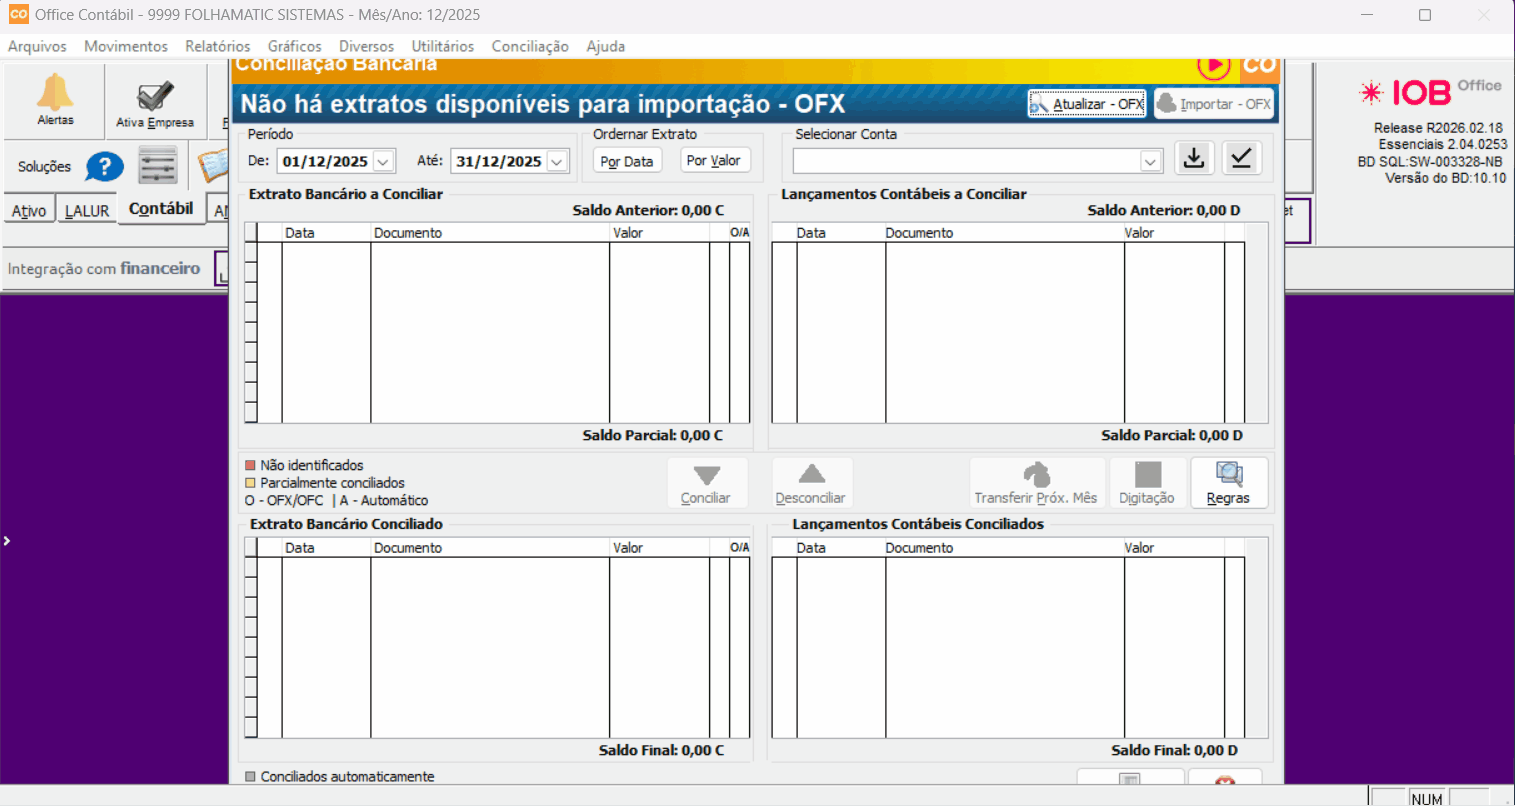The width and height of the screenshot is (1515, 806).
Task: Expand the left side panel arrow
Action: click(7, 541)
